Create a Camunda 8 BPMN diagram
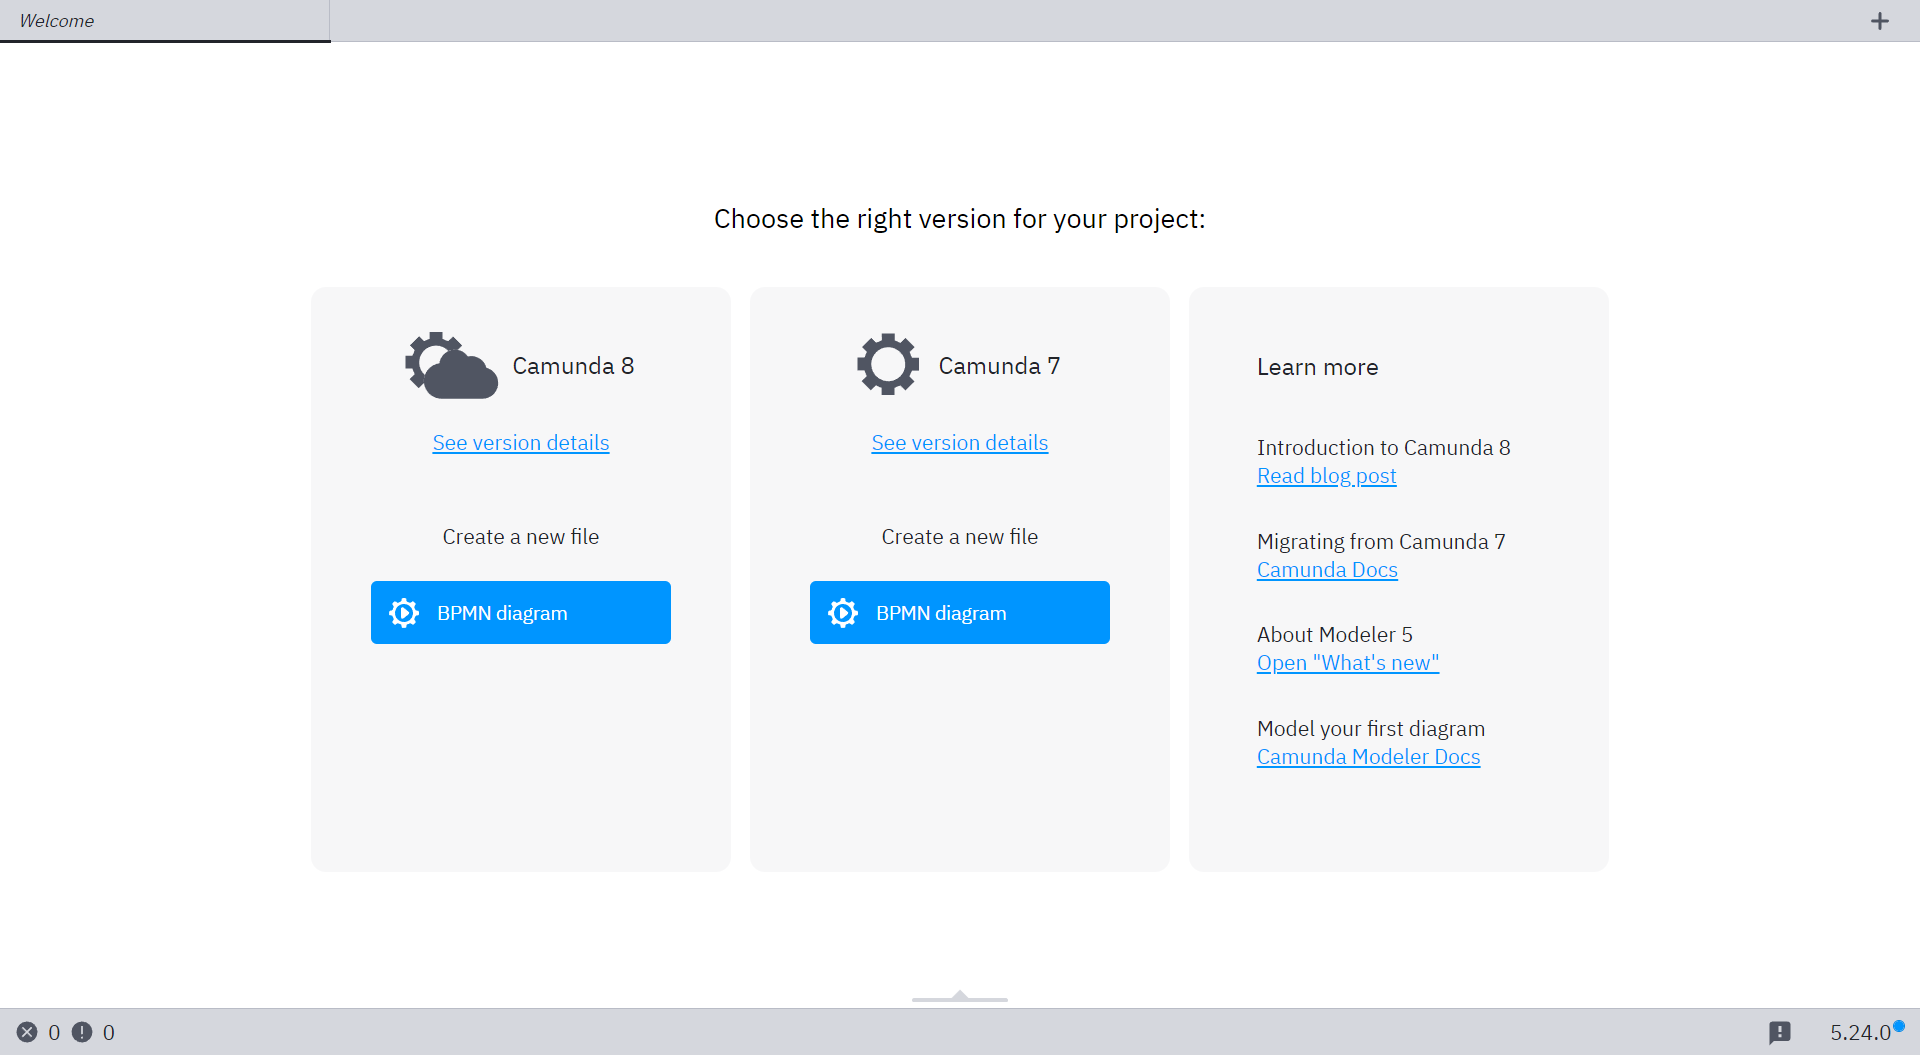This screenshot has height=1055, width=1920. [x=520, y=613]
